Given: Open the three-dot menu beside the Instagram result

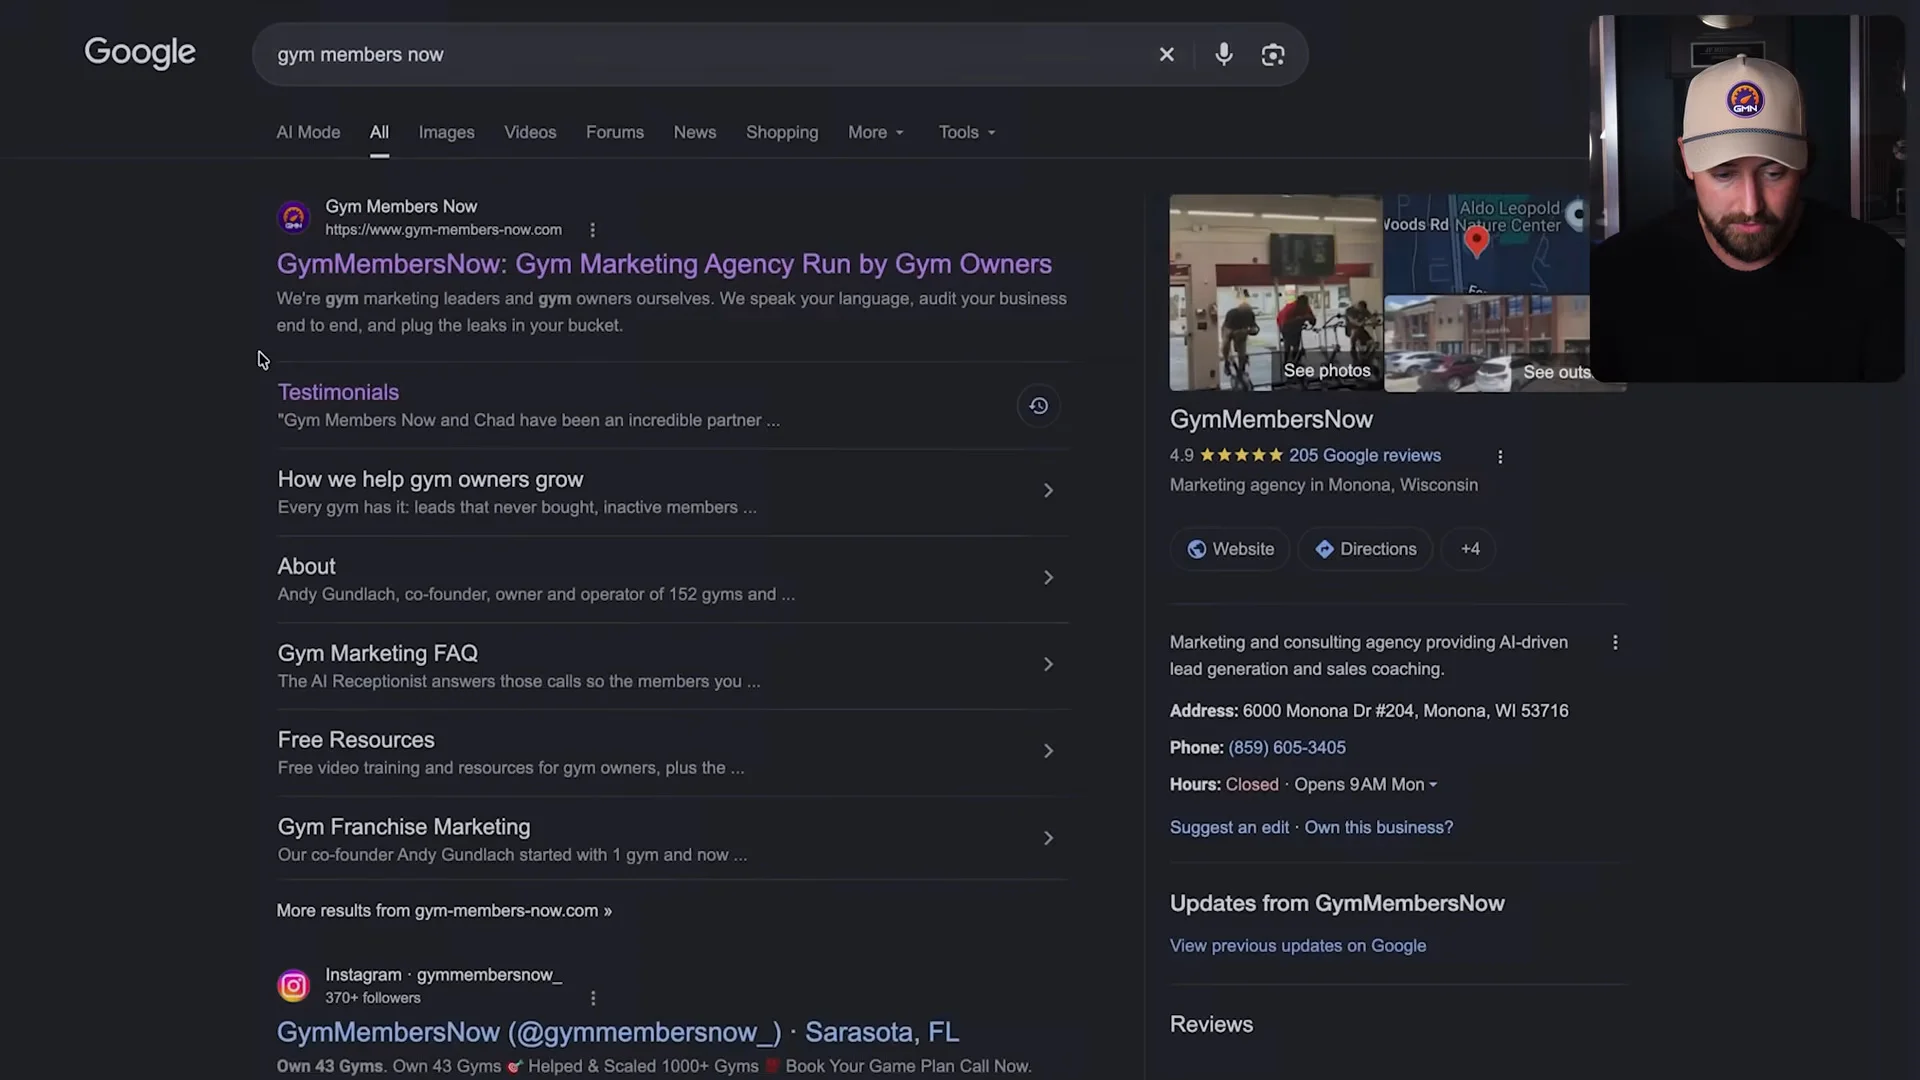Looking at the screenshot, I should tap(593, 998).
